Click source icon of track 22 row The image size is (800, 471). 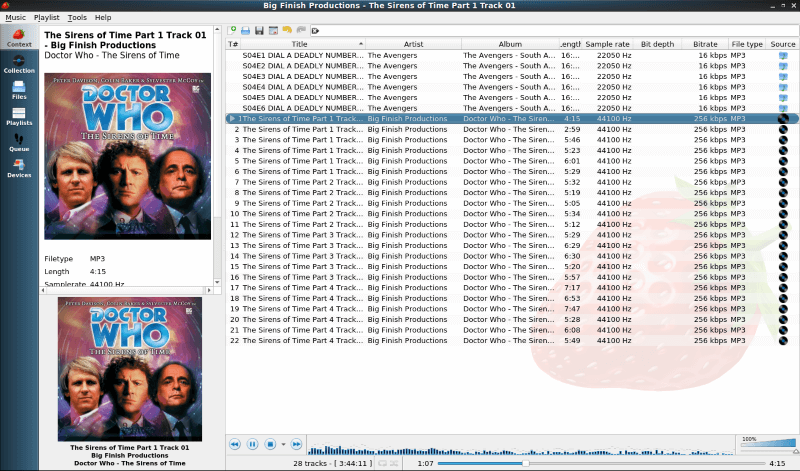pyautogui.click(x=783, y=340)
